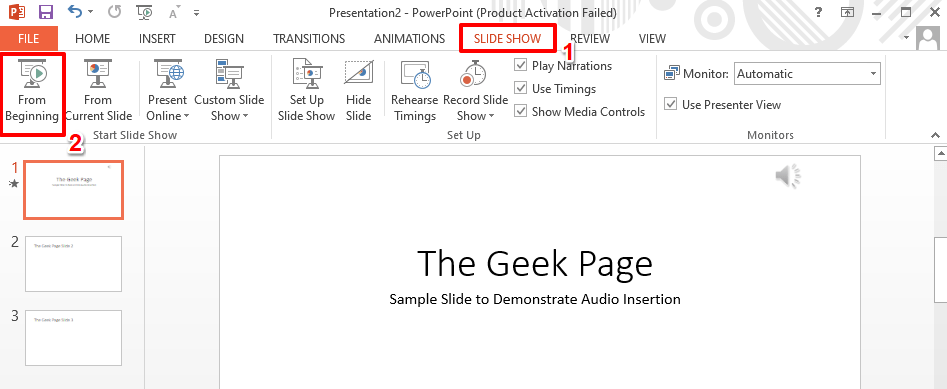Click subtitle Sample Slide to Demonstrate Audio Insertion

(x=534, y=299)
